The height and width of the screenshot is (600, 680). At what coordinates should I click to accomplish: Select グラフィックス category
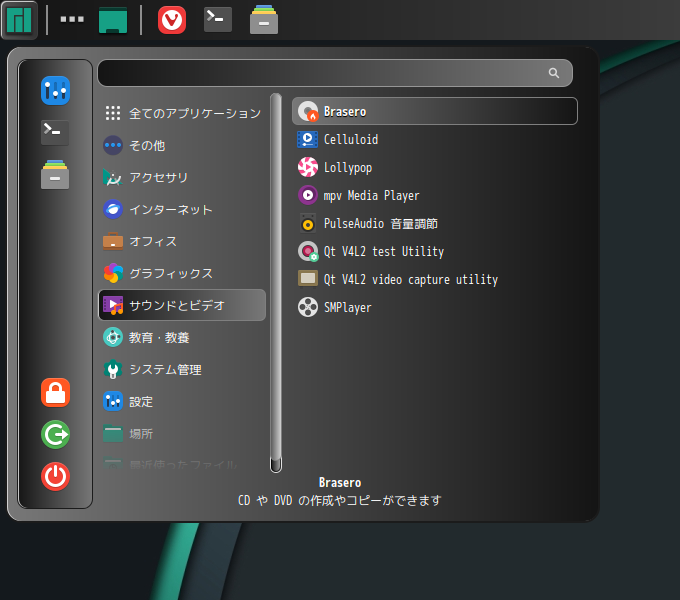click(182, 274)
